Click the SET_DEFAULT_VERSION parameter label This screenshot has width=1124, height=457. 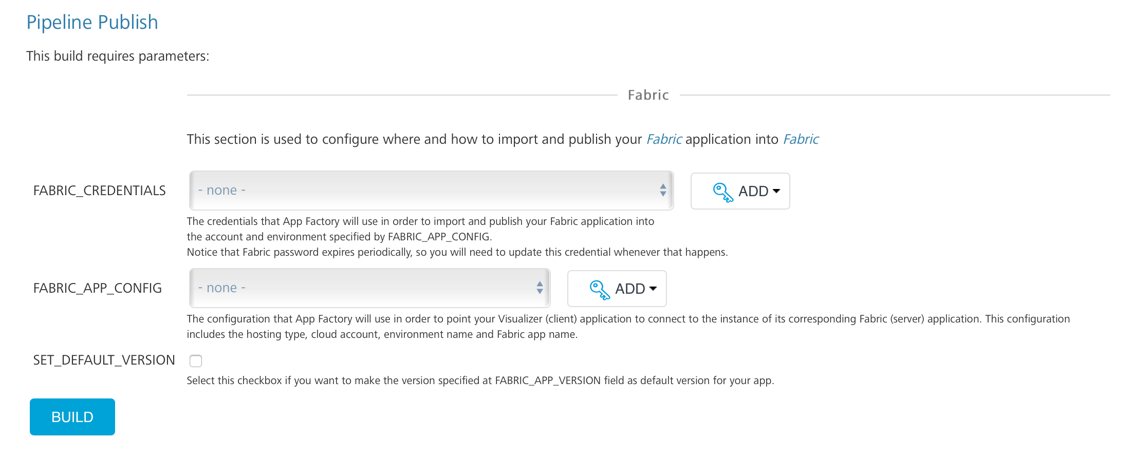[x=104, y=360]
